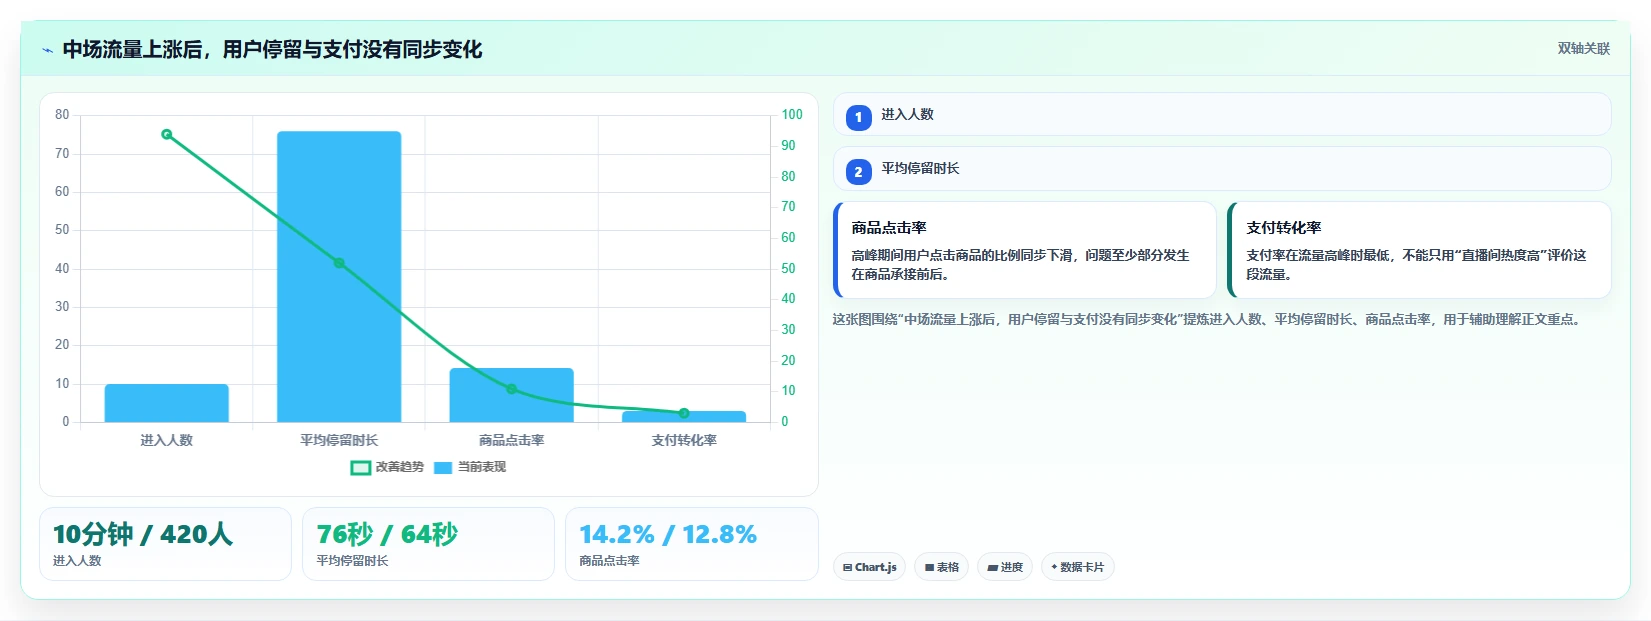Viewport: 1651px width, 621px height.
Task: Click the blue number 1 badge
Action: (858, 117)
